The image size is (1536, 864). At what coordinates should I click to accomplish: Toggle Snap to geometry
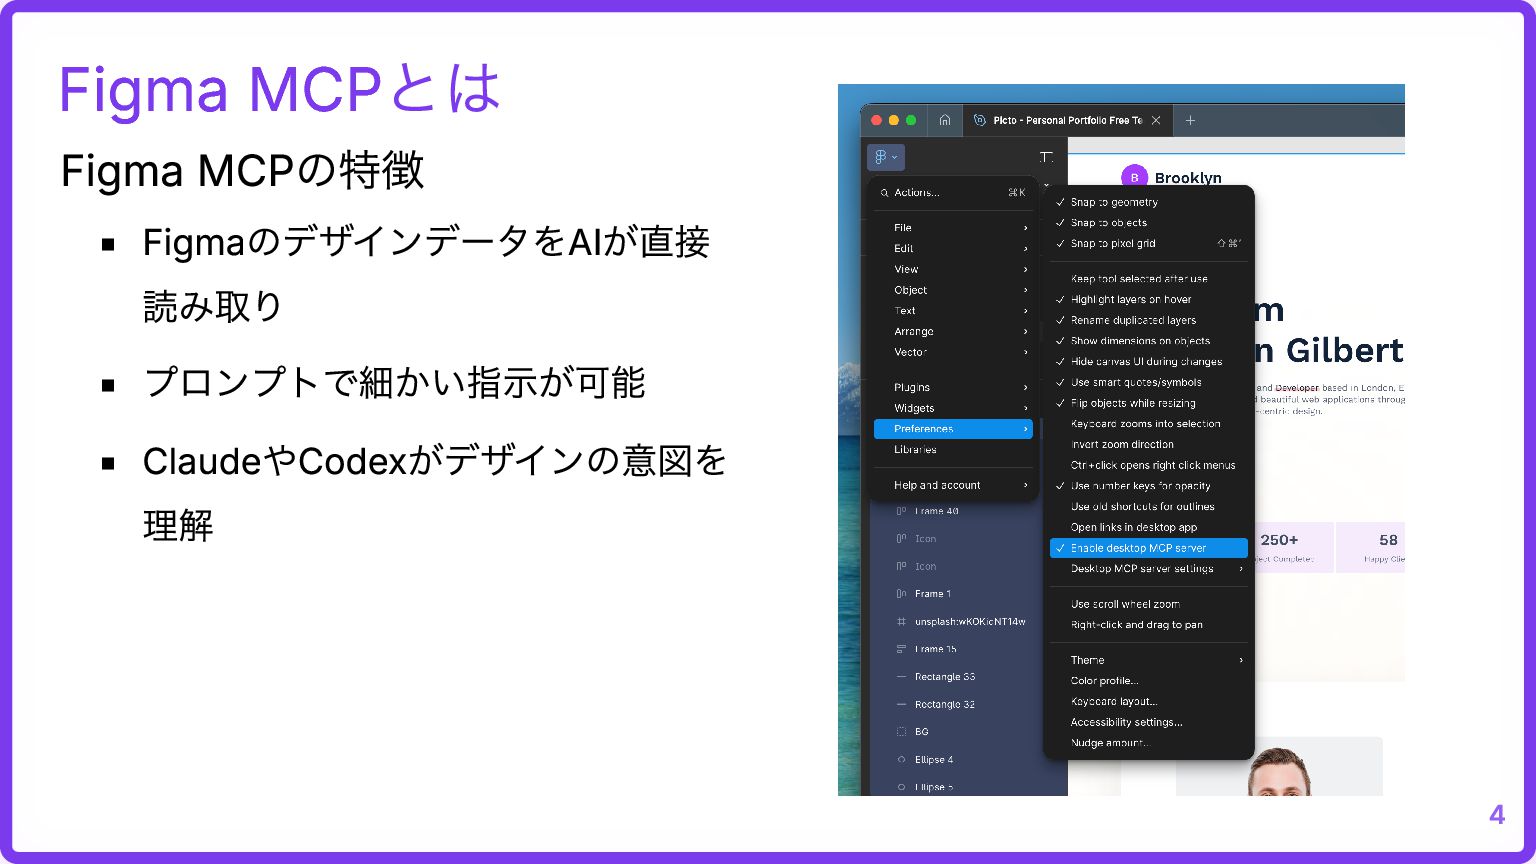pyautogui.click(x=1149, y=202)
